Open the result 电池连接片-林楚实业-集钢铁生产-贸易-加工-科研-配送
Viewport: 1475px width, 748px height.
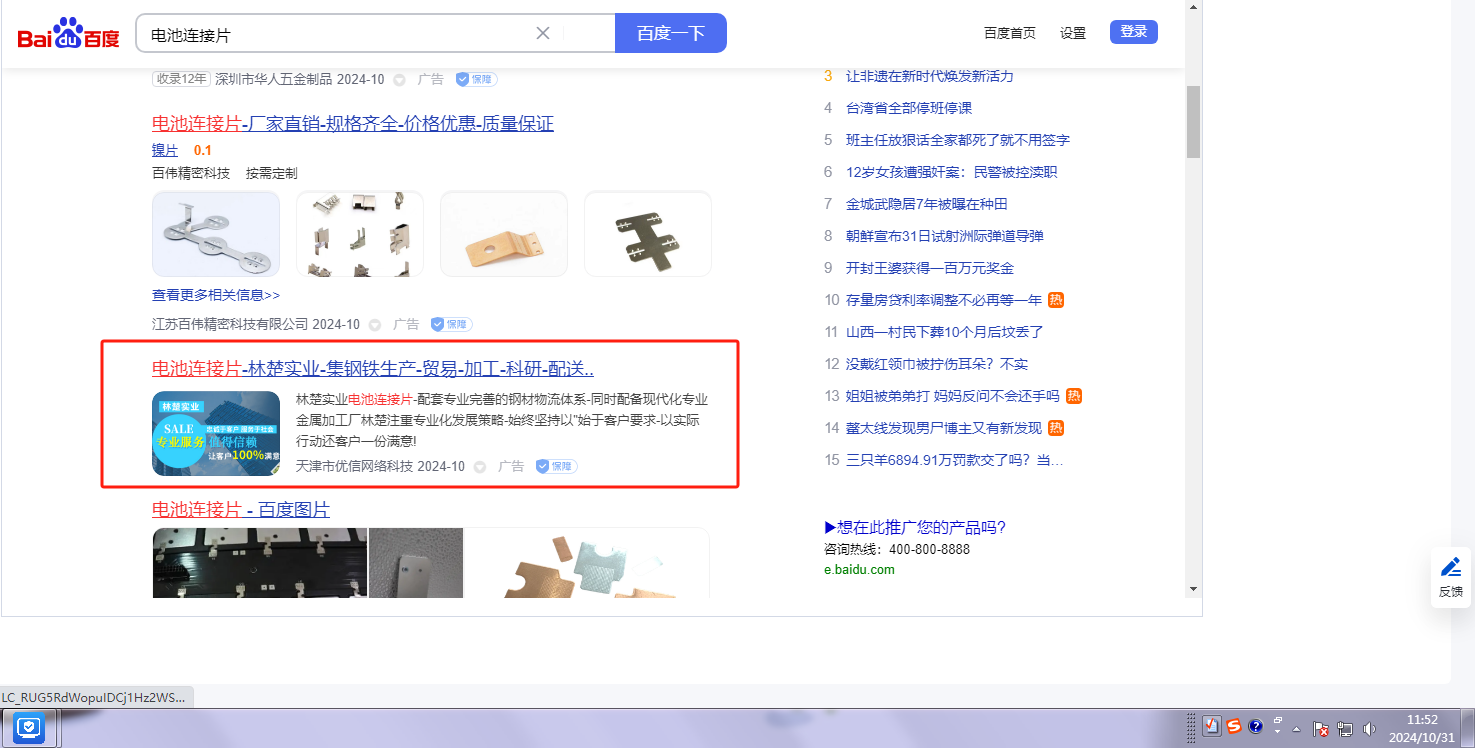pyautogui.click(x=373, y=369)
